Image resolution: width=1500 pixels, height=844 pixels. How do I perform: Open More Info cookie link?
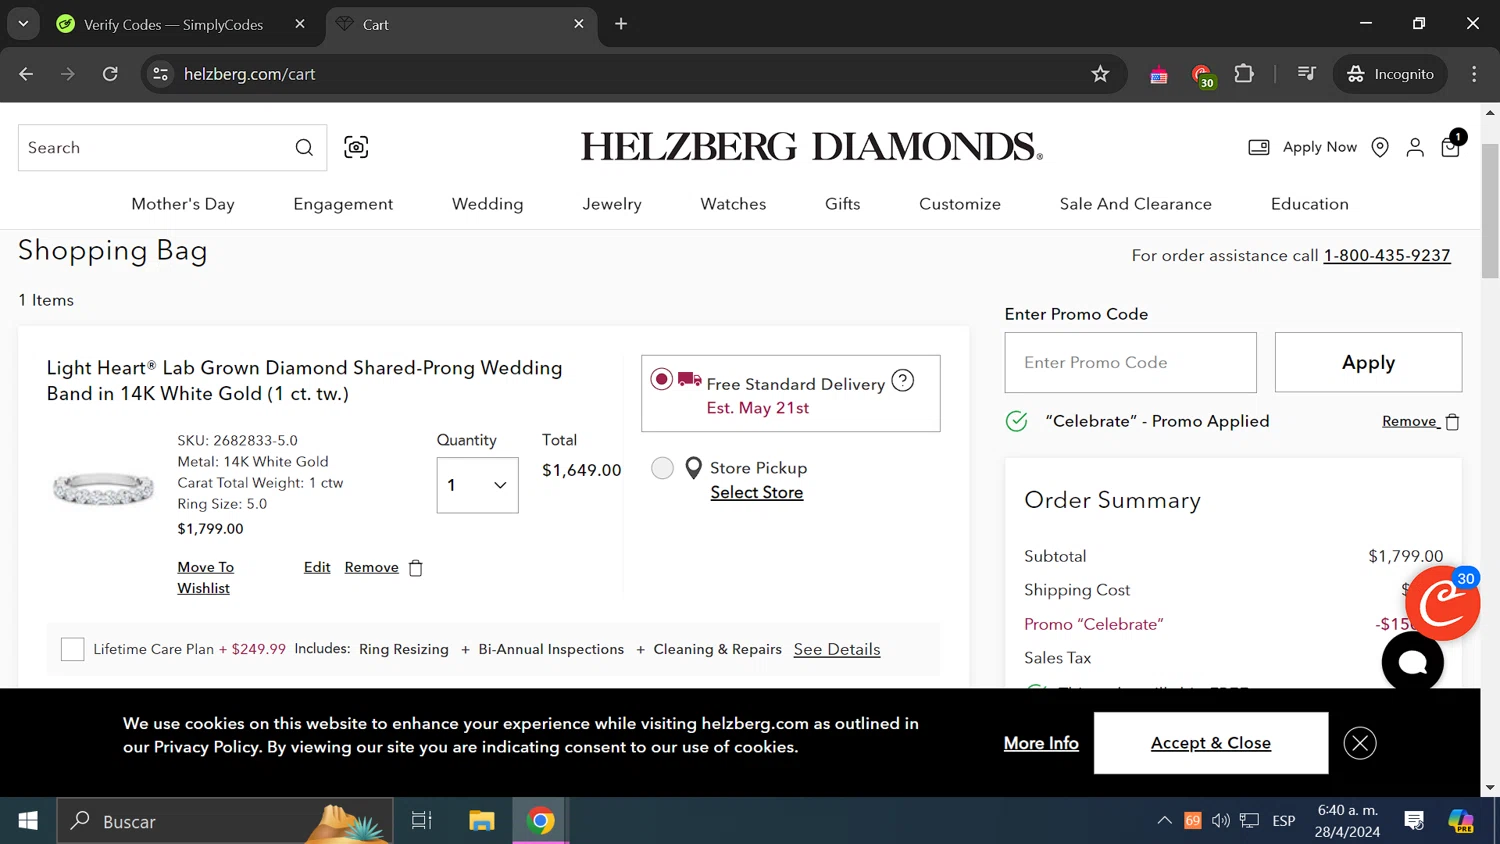pyautogui.click(x=1041, y=743)
